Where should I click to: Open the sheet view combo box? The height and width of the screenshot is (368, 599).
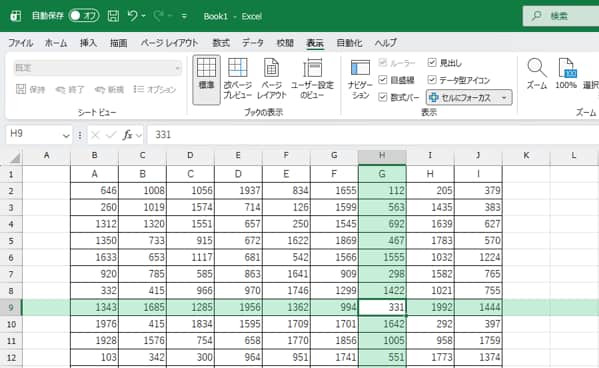click(x=97, y=68)
